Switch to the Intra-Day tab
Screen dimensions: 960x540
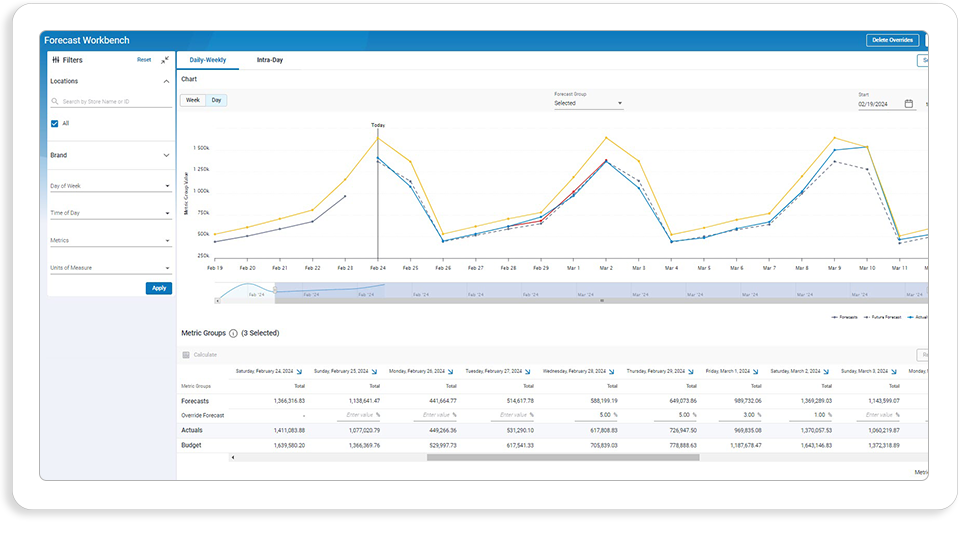coord(269,60)
